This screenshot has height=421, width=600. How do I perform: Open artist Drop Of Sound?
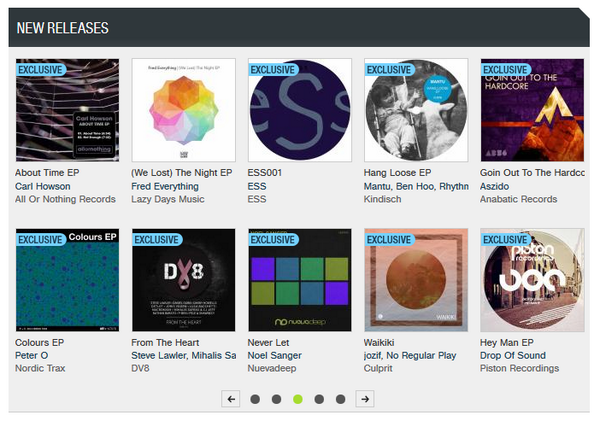[x=513, y=356]
